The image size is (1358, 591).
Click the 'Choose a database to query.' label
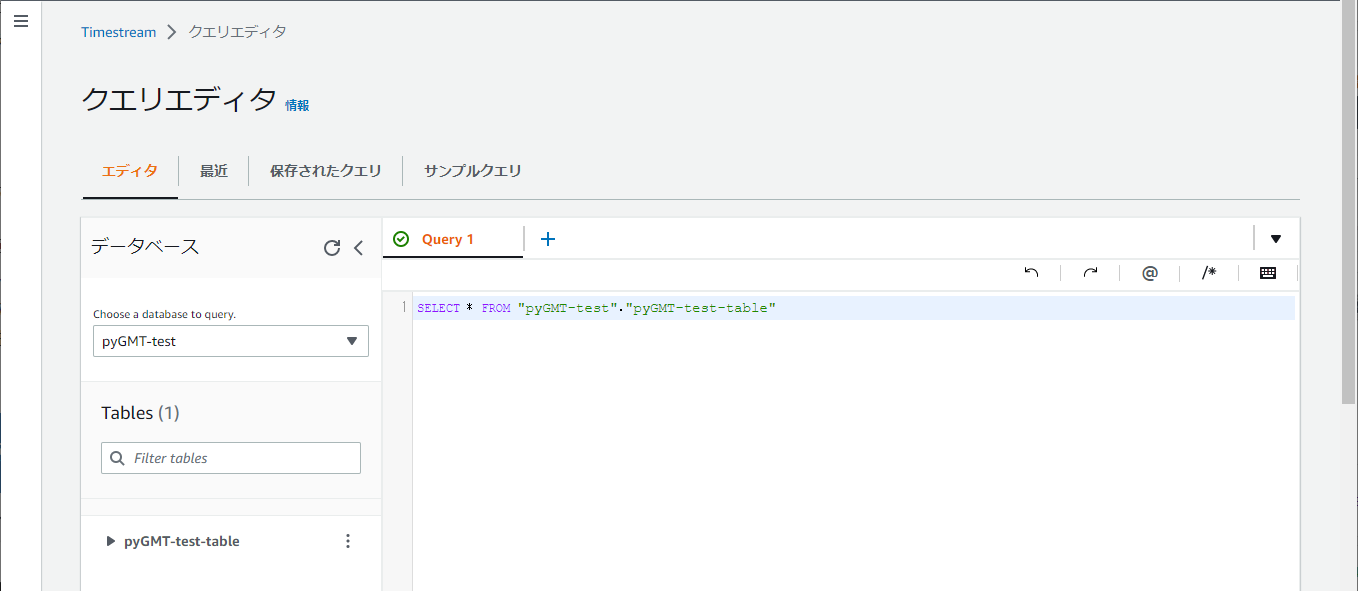pos(165,314)
